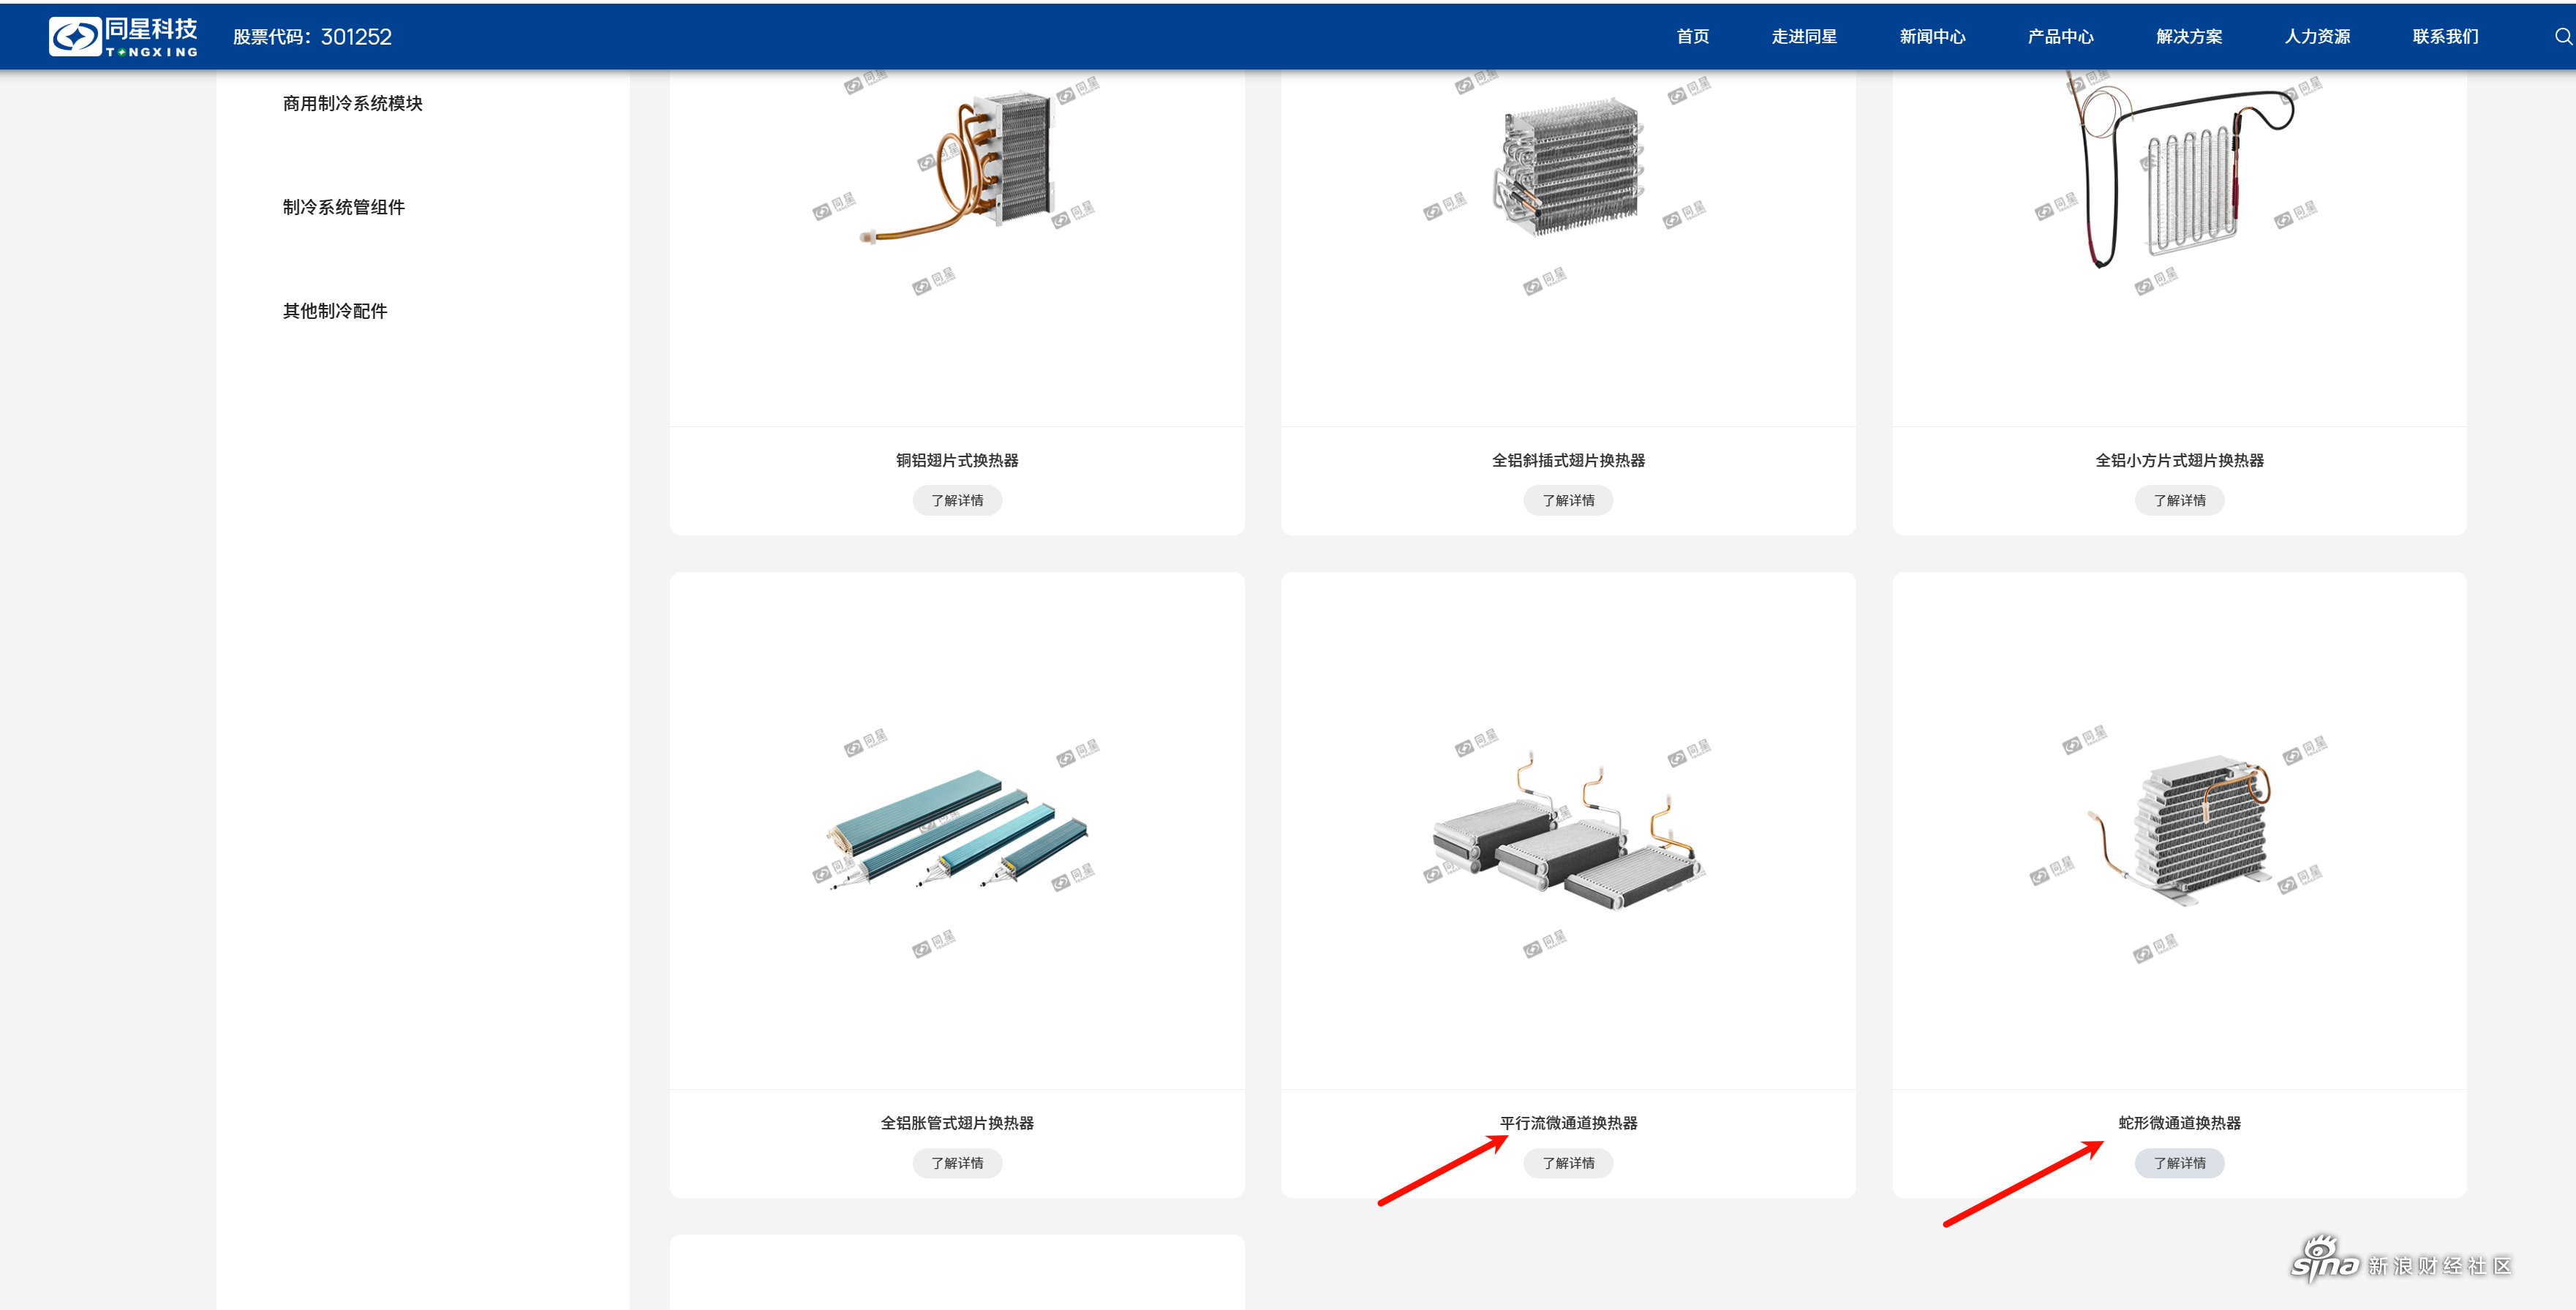Open 人力资源 navigation link

coord(2316,37)
